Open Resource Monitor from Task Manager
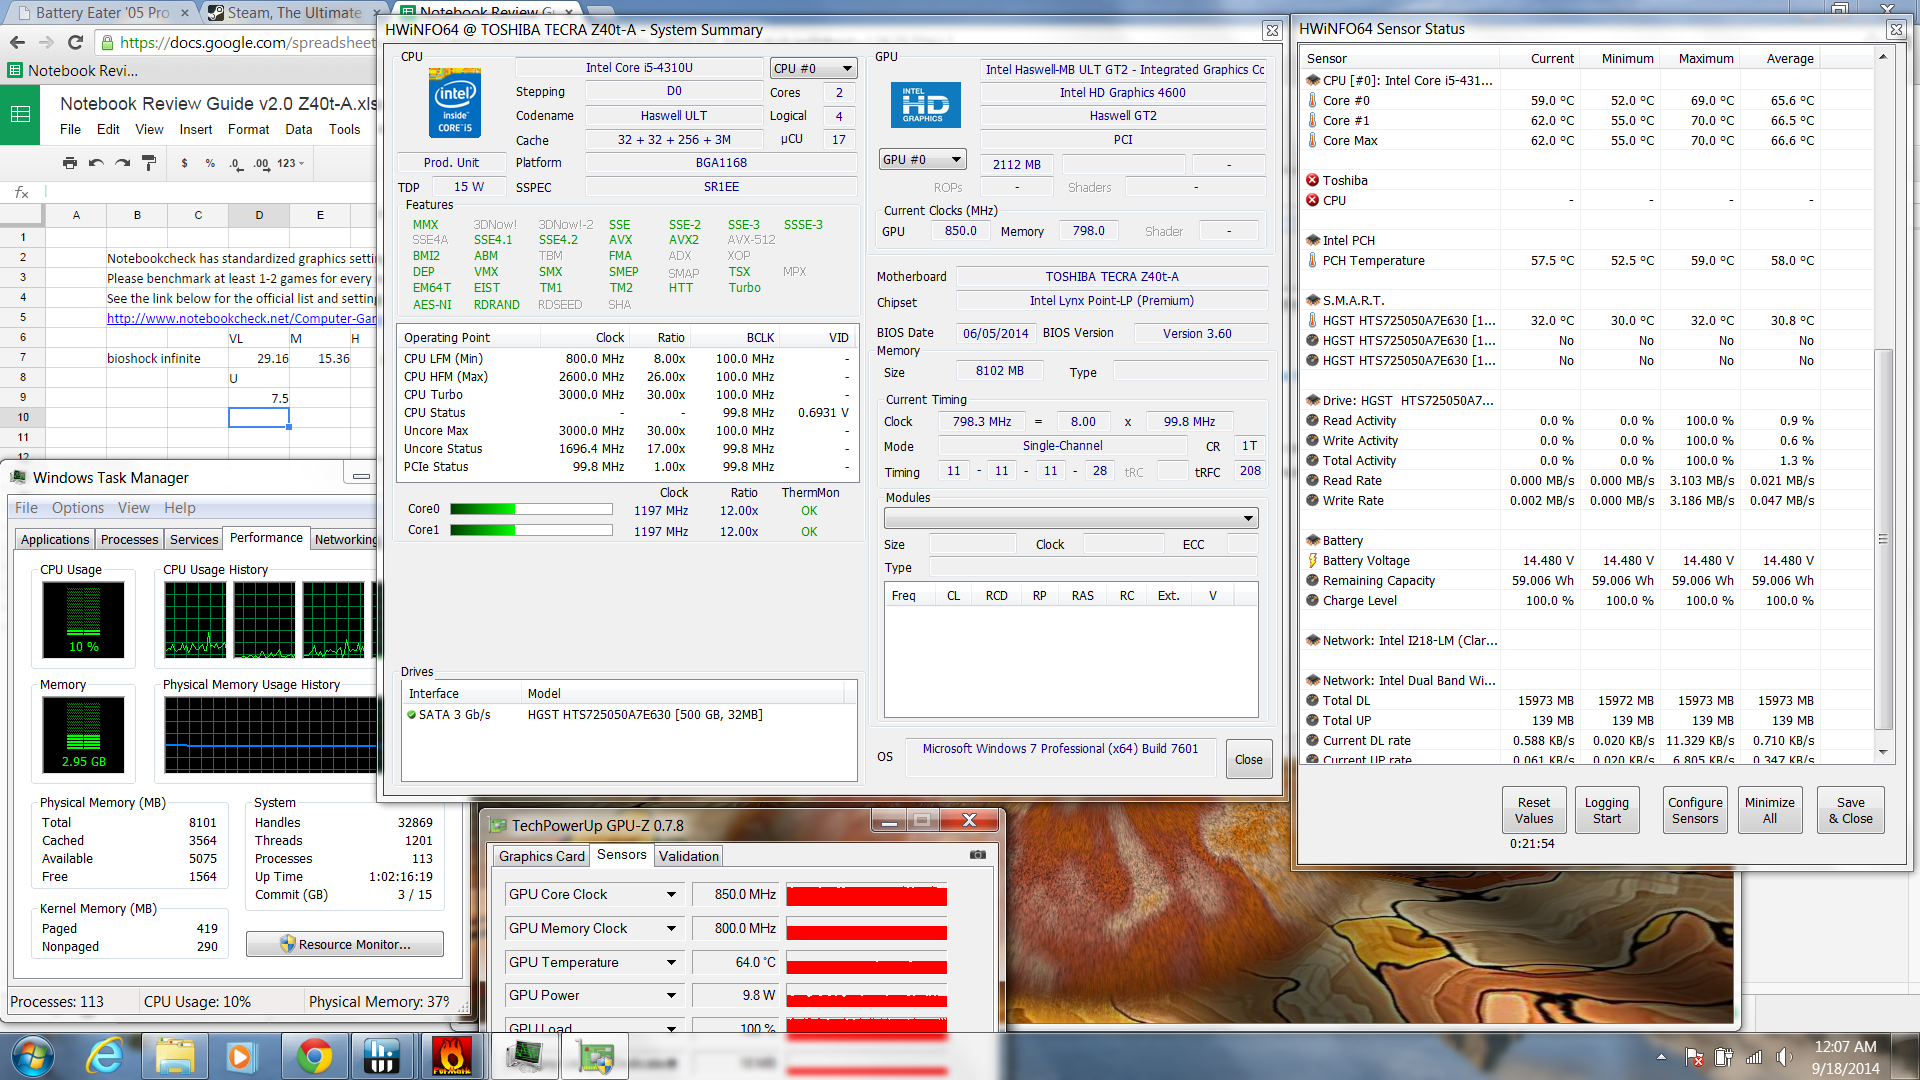Screen dimensions: 1920x1080 pyautogui.click(x=345, y=944)
